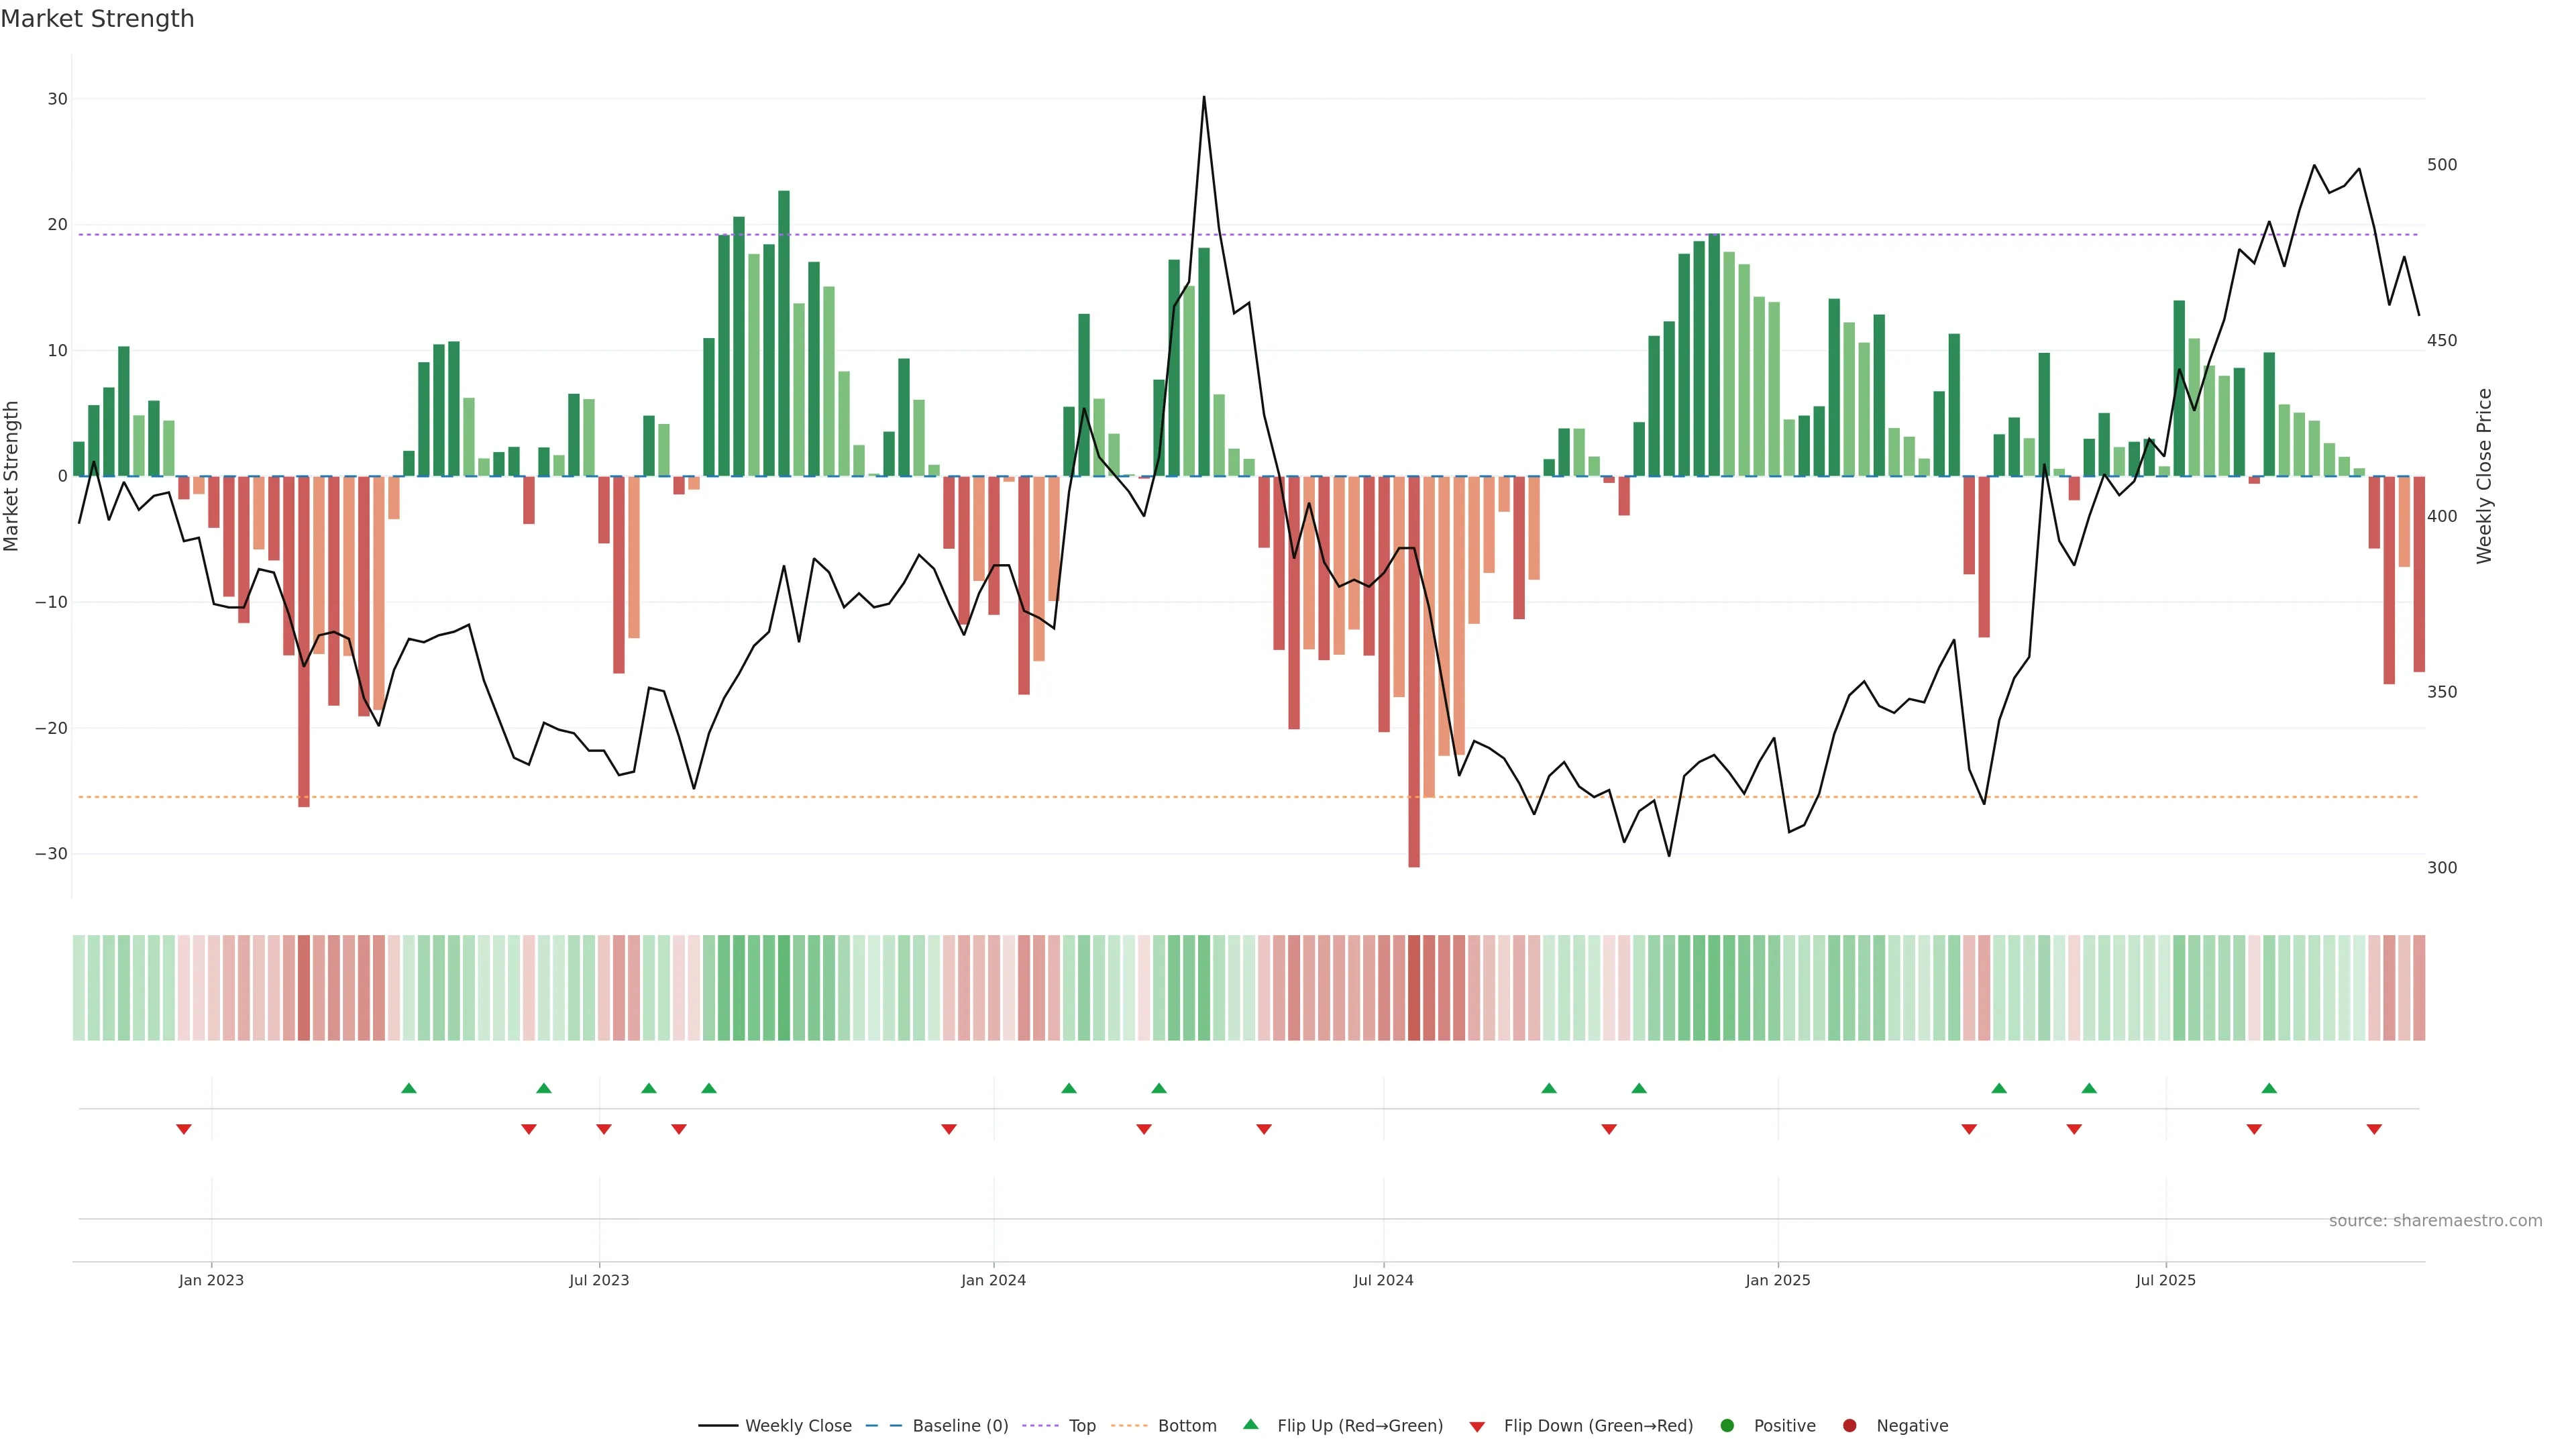Viewport: 2576px width, 1449px height.
Task: Click the first red flip-down triangle marker
Action: tap(184, 1129)
